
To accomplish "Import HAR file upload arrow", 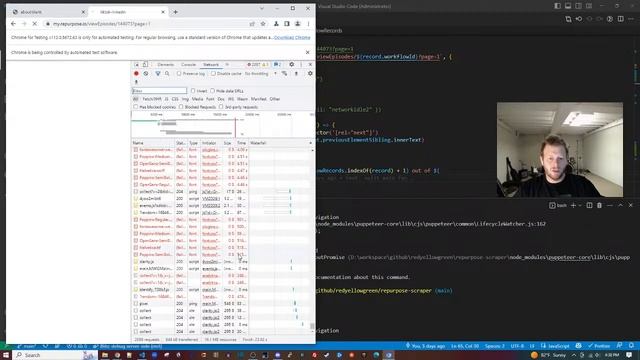I will (296, 73).
